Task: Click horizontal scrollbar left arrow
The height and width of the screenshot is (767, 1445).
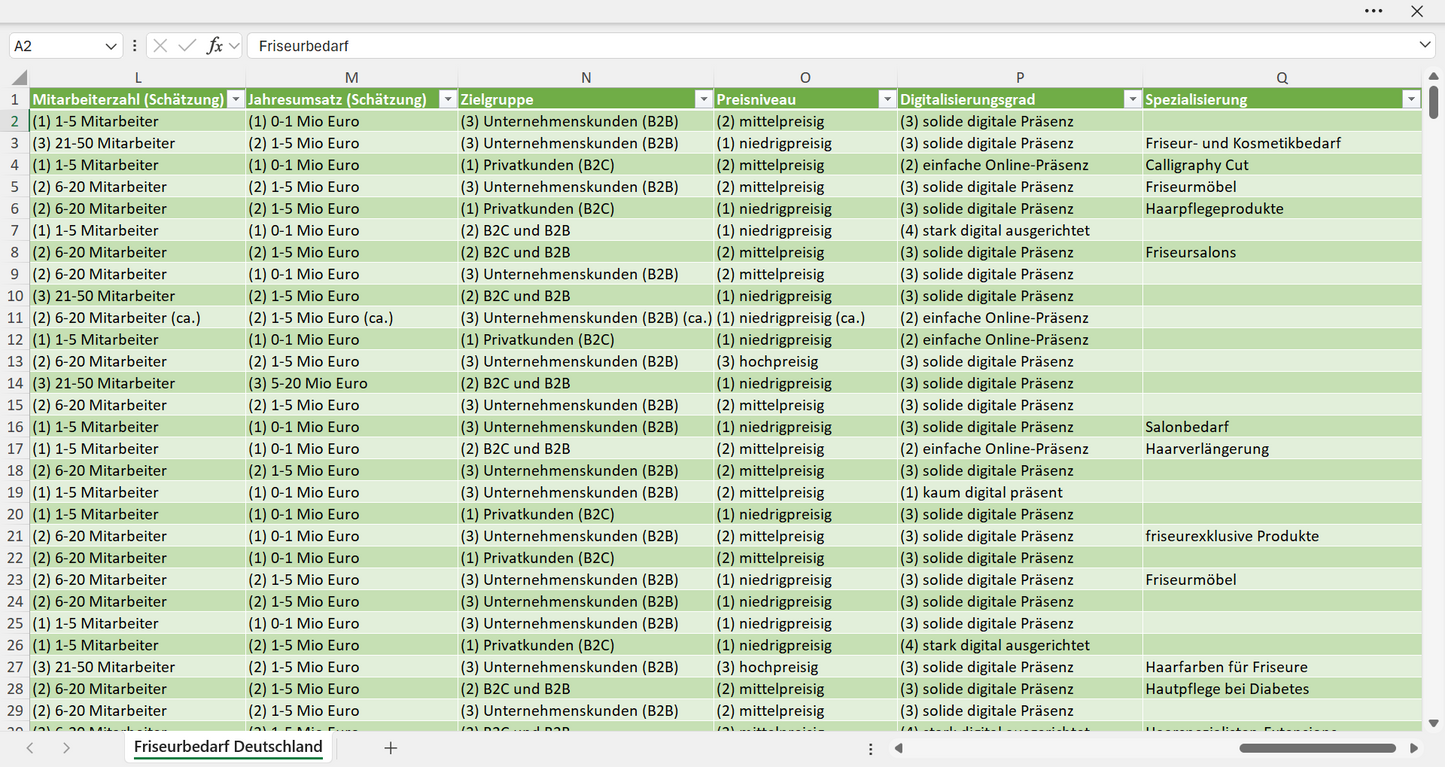Action: [899, 748]
